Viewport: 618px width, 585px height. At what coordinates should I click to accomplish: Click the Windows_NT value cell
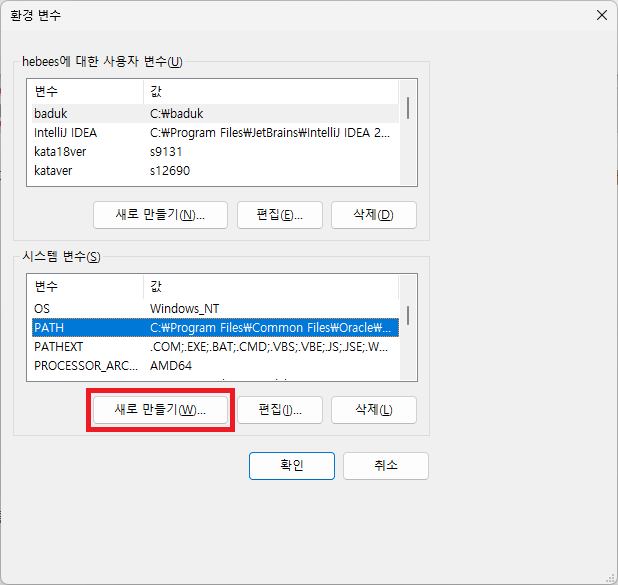184,309
